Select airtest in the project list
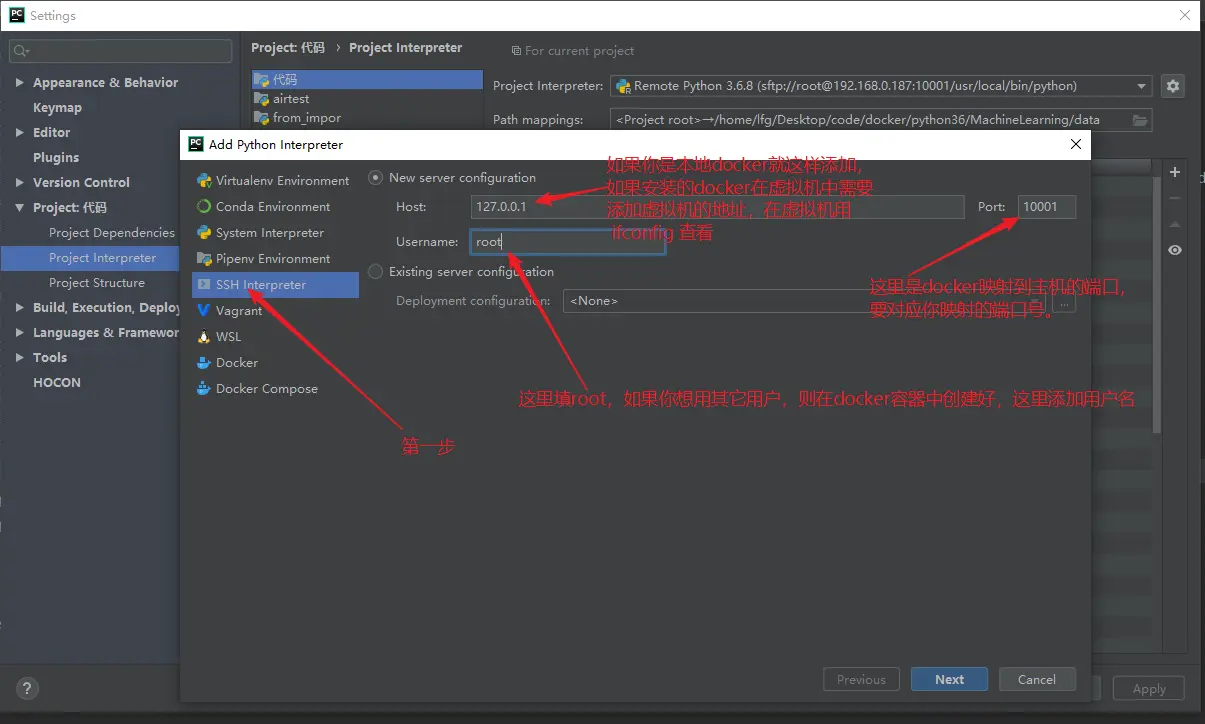This screenshot has height=724, width=1205. point(367,99)
